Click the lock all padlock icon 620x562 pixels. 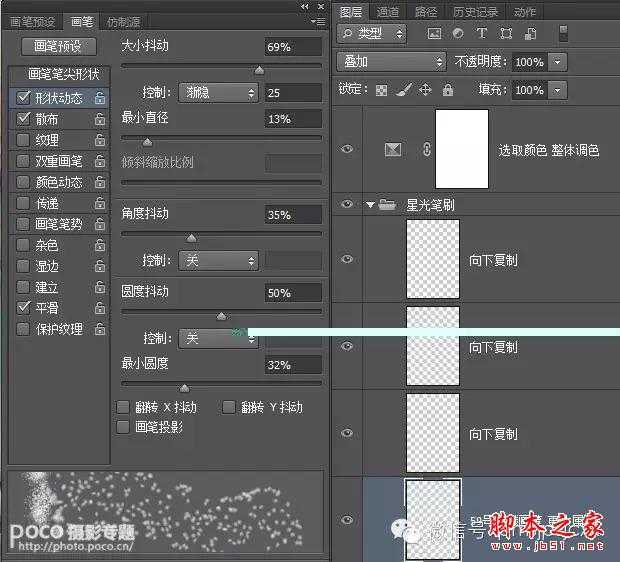coord(448,90)
